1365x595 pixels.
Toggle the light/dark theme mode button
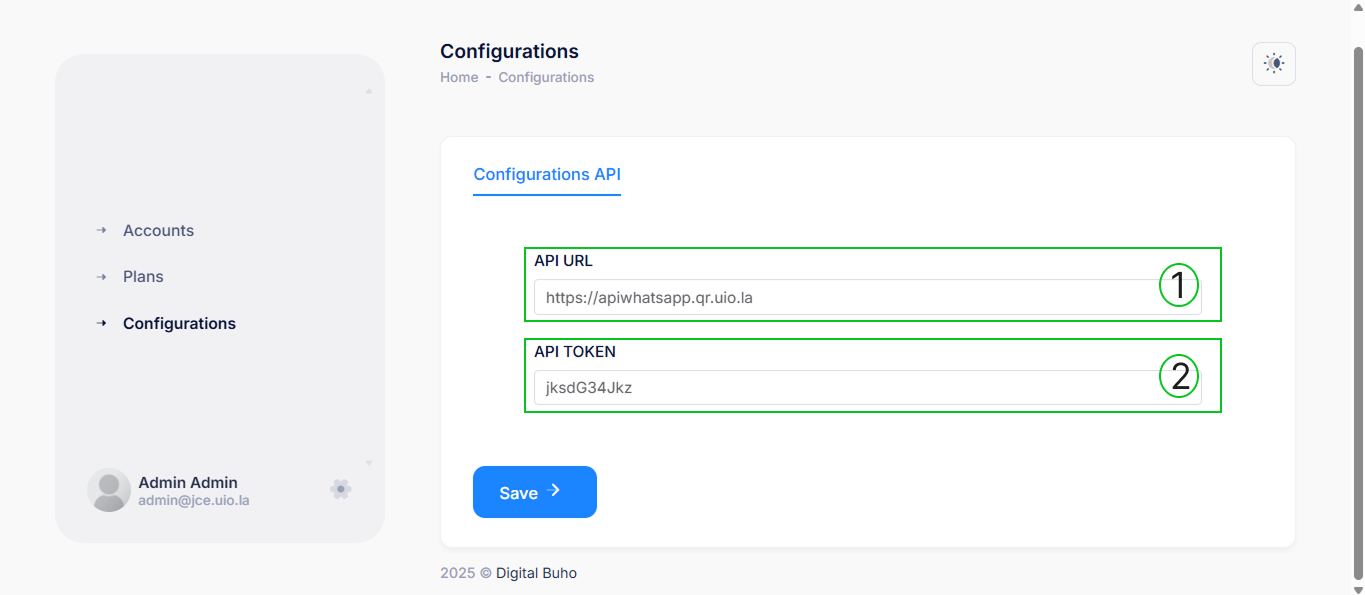[x=1273, y=64]
